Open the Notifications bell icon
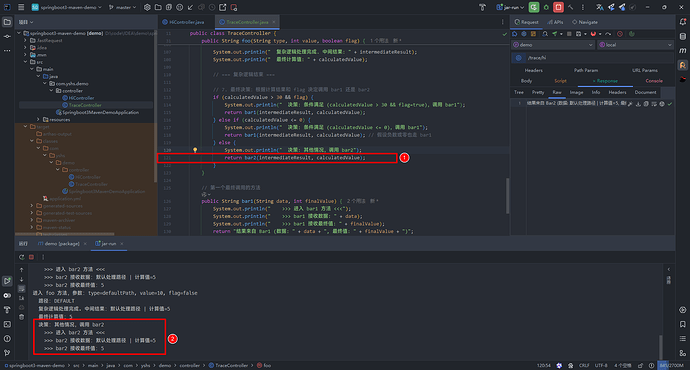The image size is (690, 370). [683, 22]
